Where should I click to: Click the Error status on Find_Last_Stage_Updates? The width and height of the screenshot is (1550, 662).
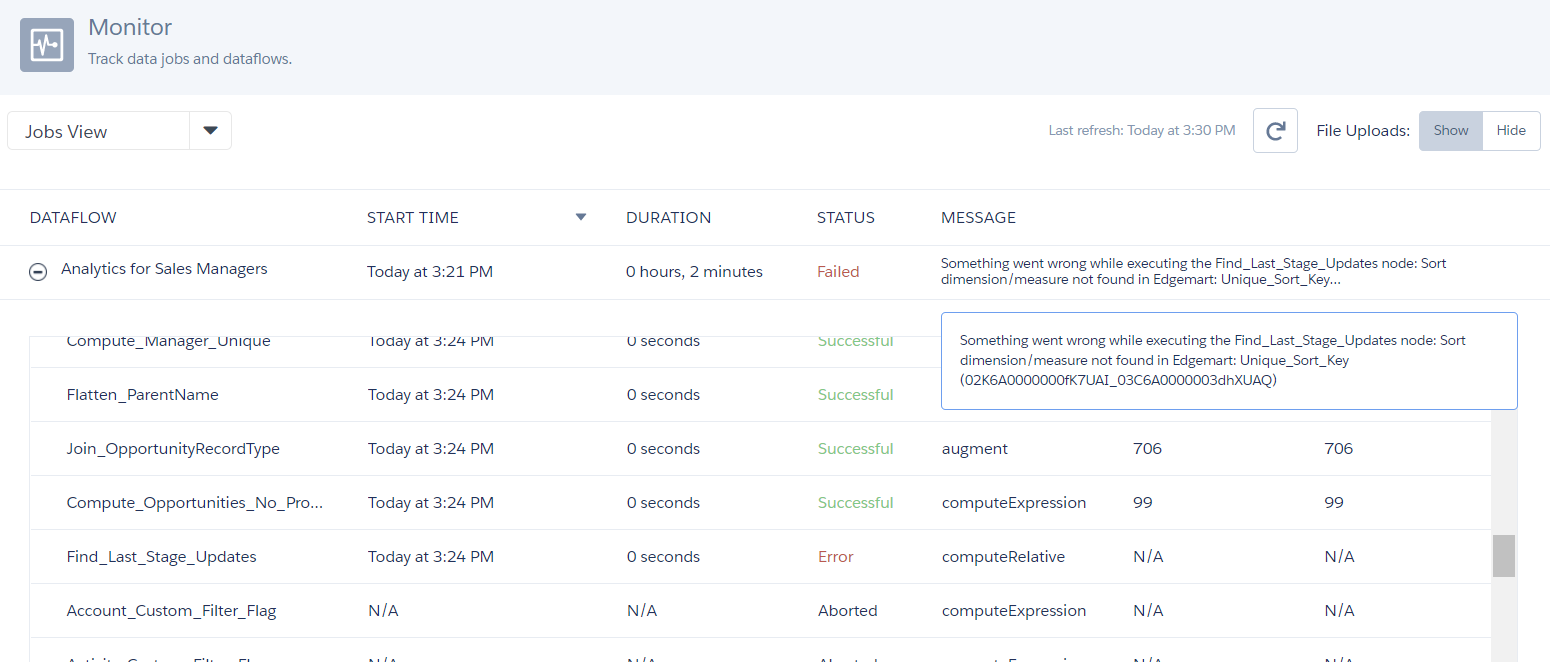835,556
